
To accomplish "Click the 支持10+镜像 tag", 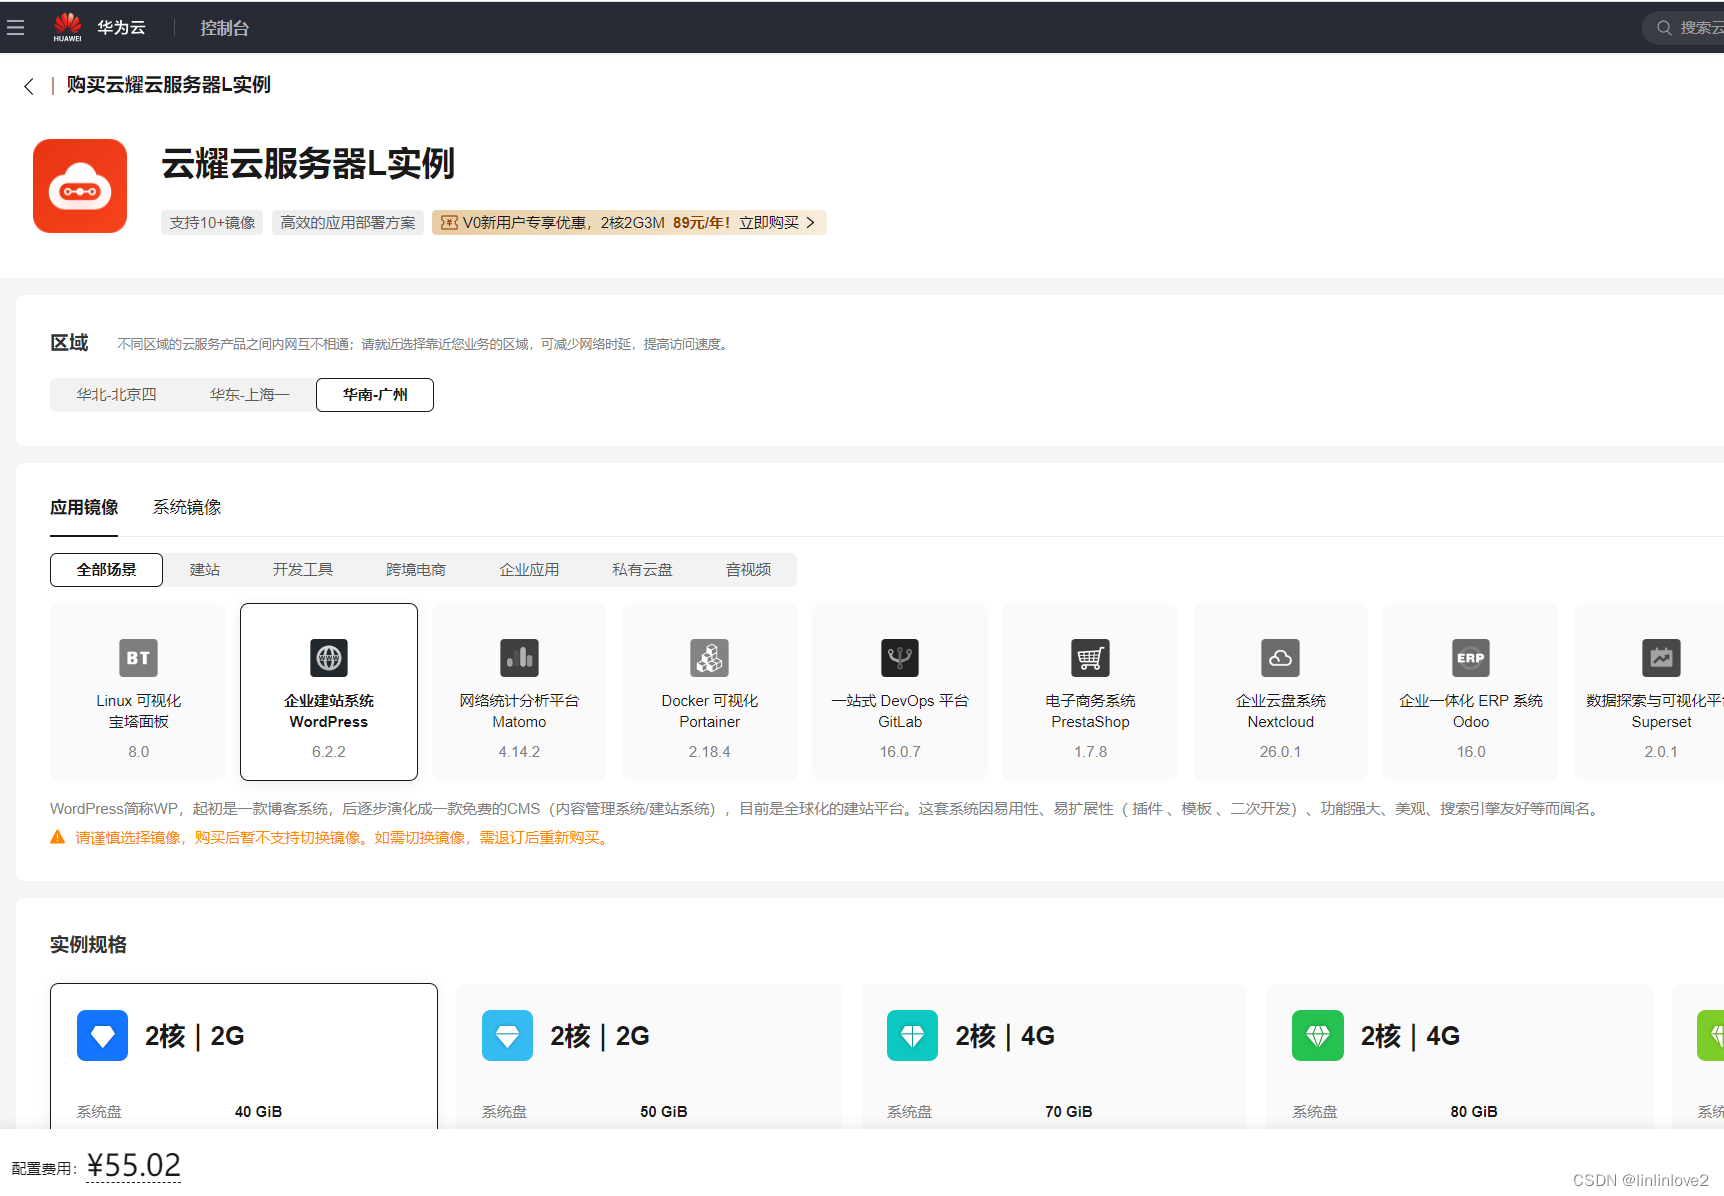I will [212, 223].
